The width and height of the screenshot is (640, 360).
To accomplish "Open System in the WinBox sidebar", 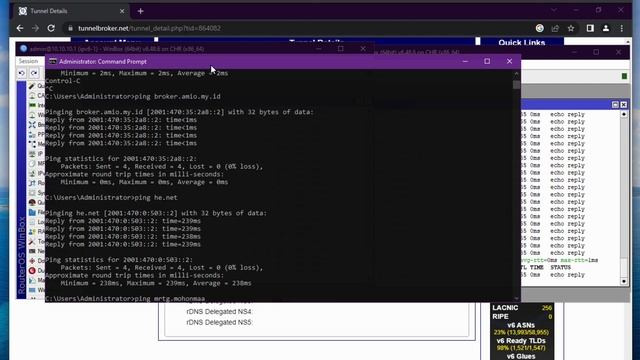I will tap(36, 193).
